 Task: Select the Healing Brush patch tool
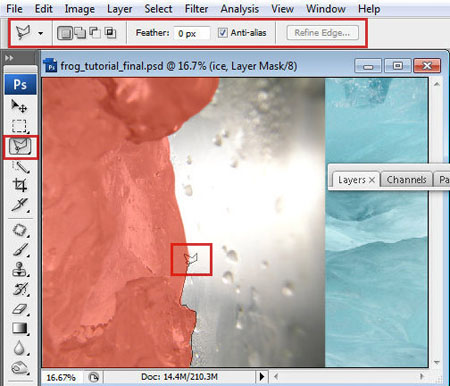point(20,230)
